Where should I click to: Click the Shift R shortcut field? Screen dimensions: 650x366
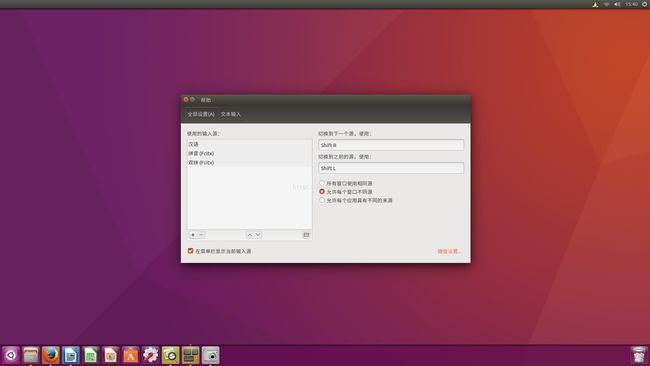pos(391,145)
